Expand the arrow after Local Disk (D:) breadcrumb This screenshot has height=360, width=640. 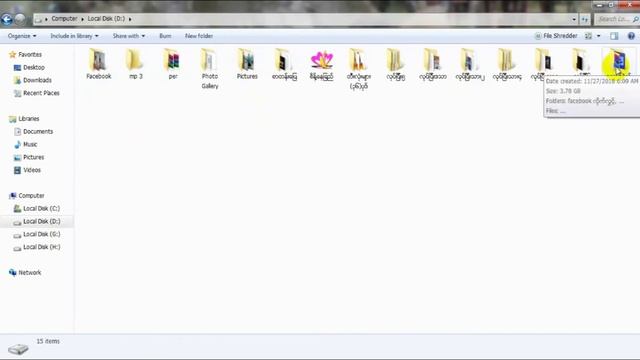point(130,19)
